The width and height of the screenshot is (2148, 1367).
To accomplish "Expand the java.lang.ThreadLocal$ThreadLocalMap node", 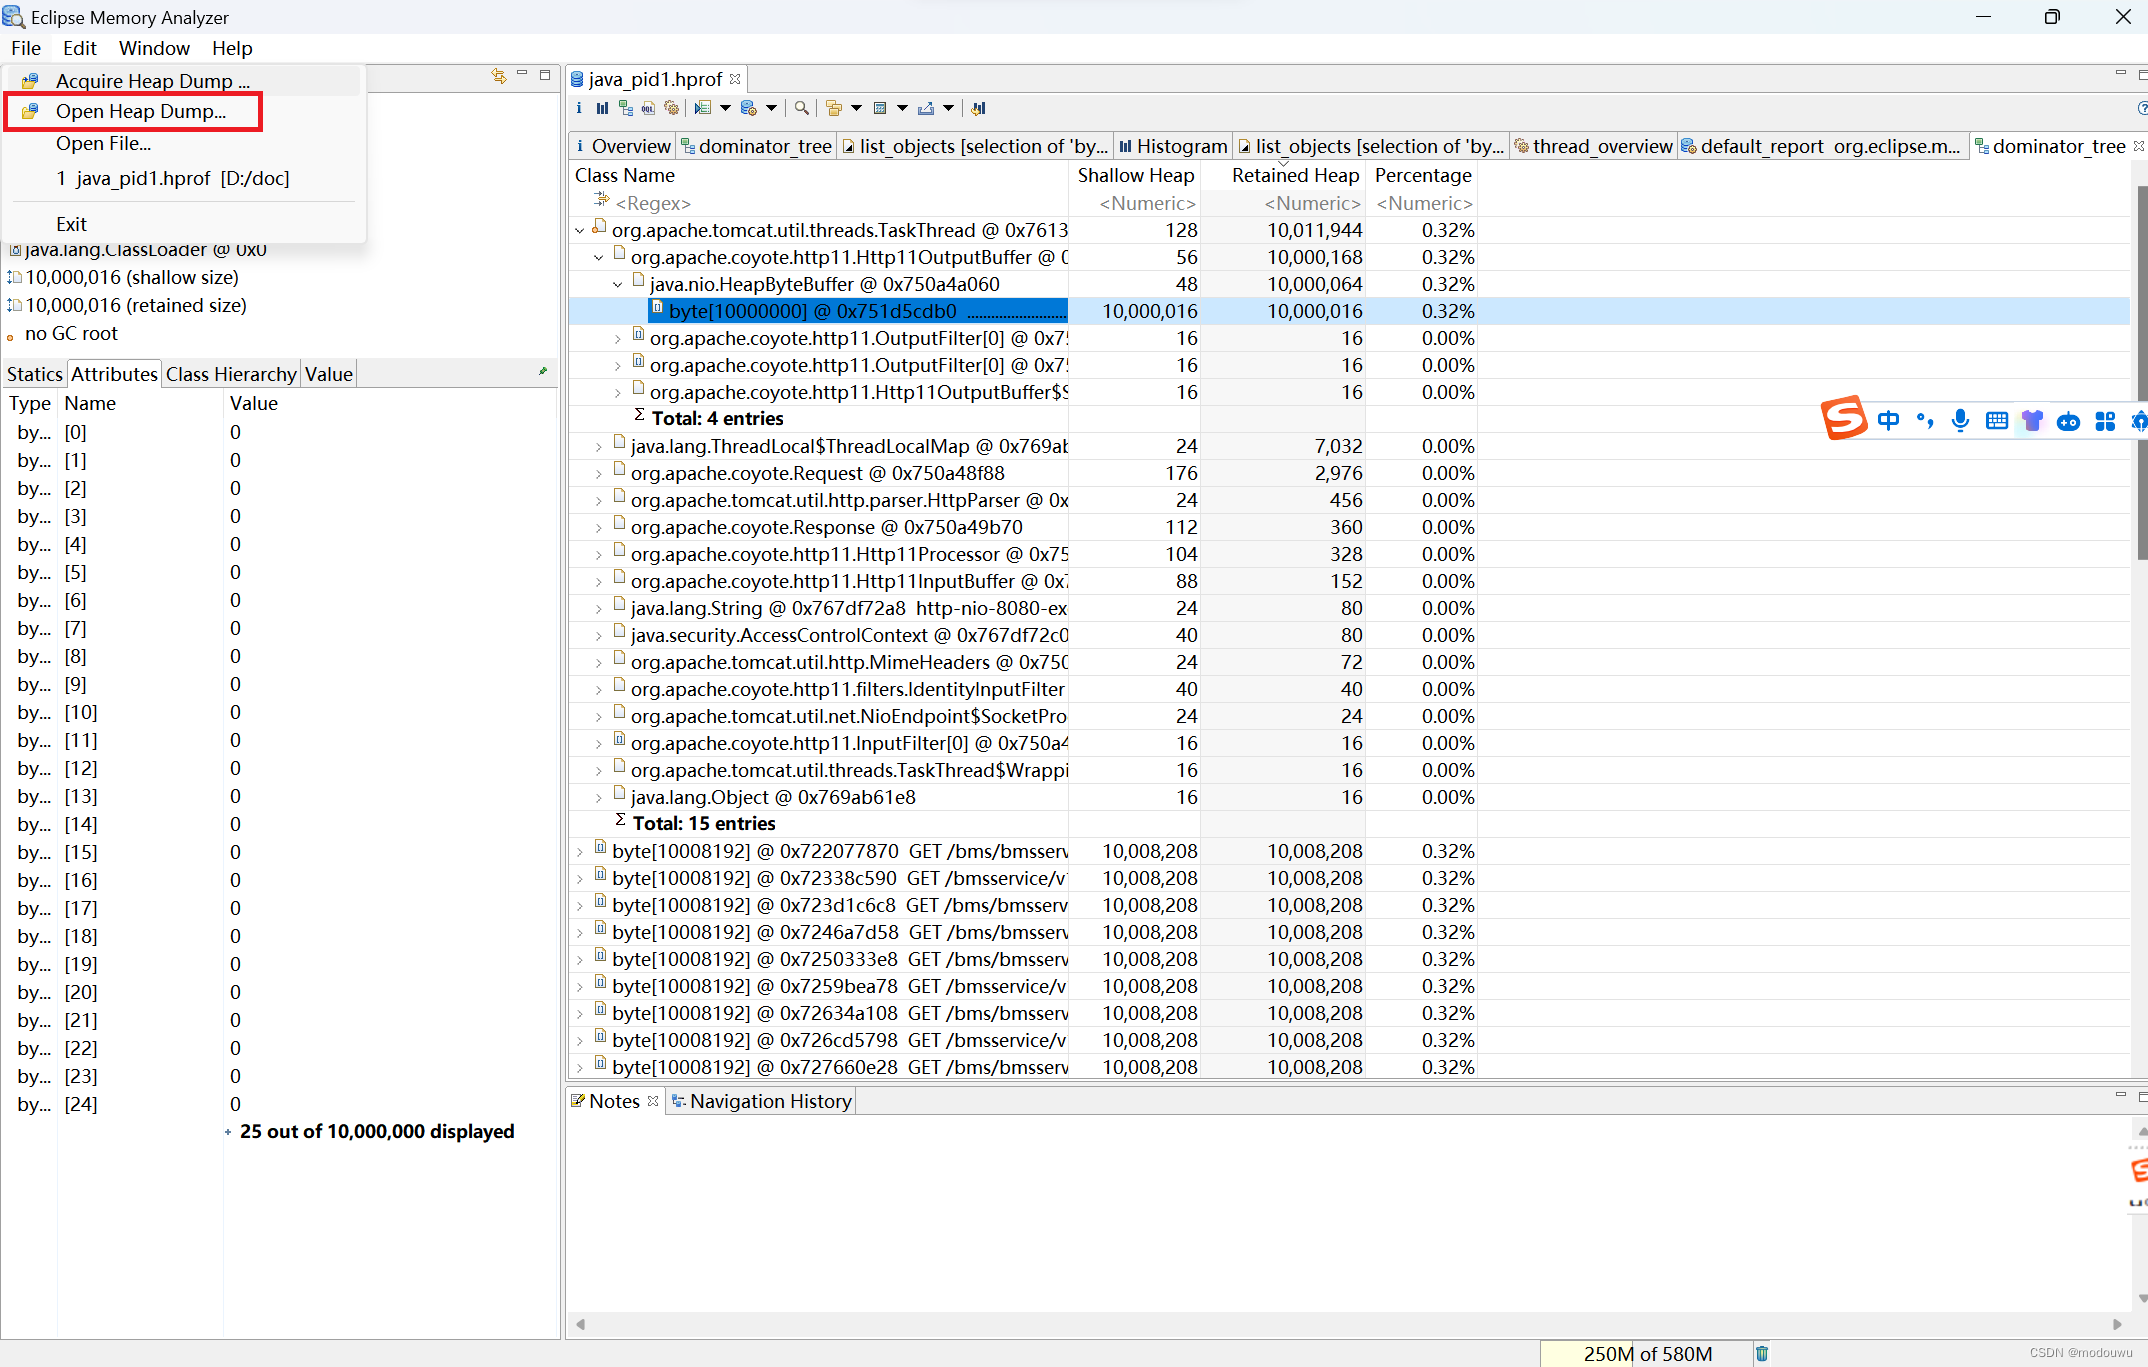I will (x=599, y=447).
